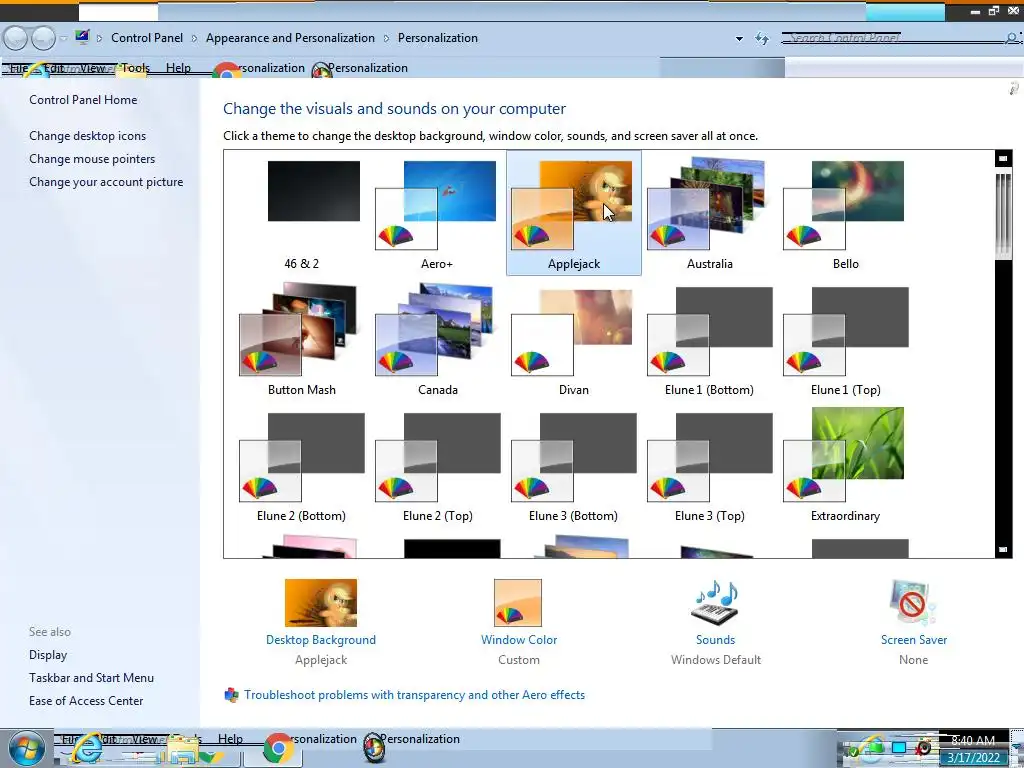Click Appearance and Personalization breadcrumb

(290, 38)
